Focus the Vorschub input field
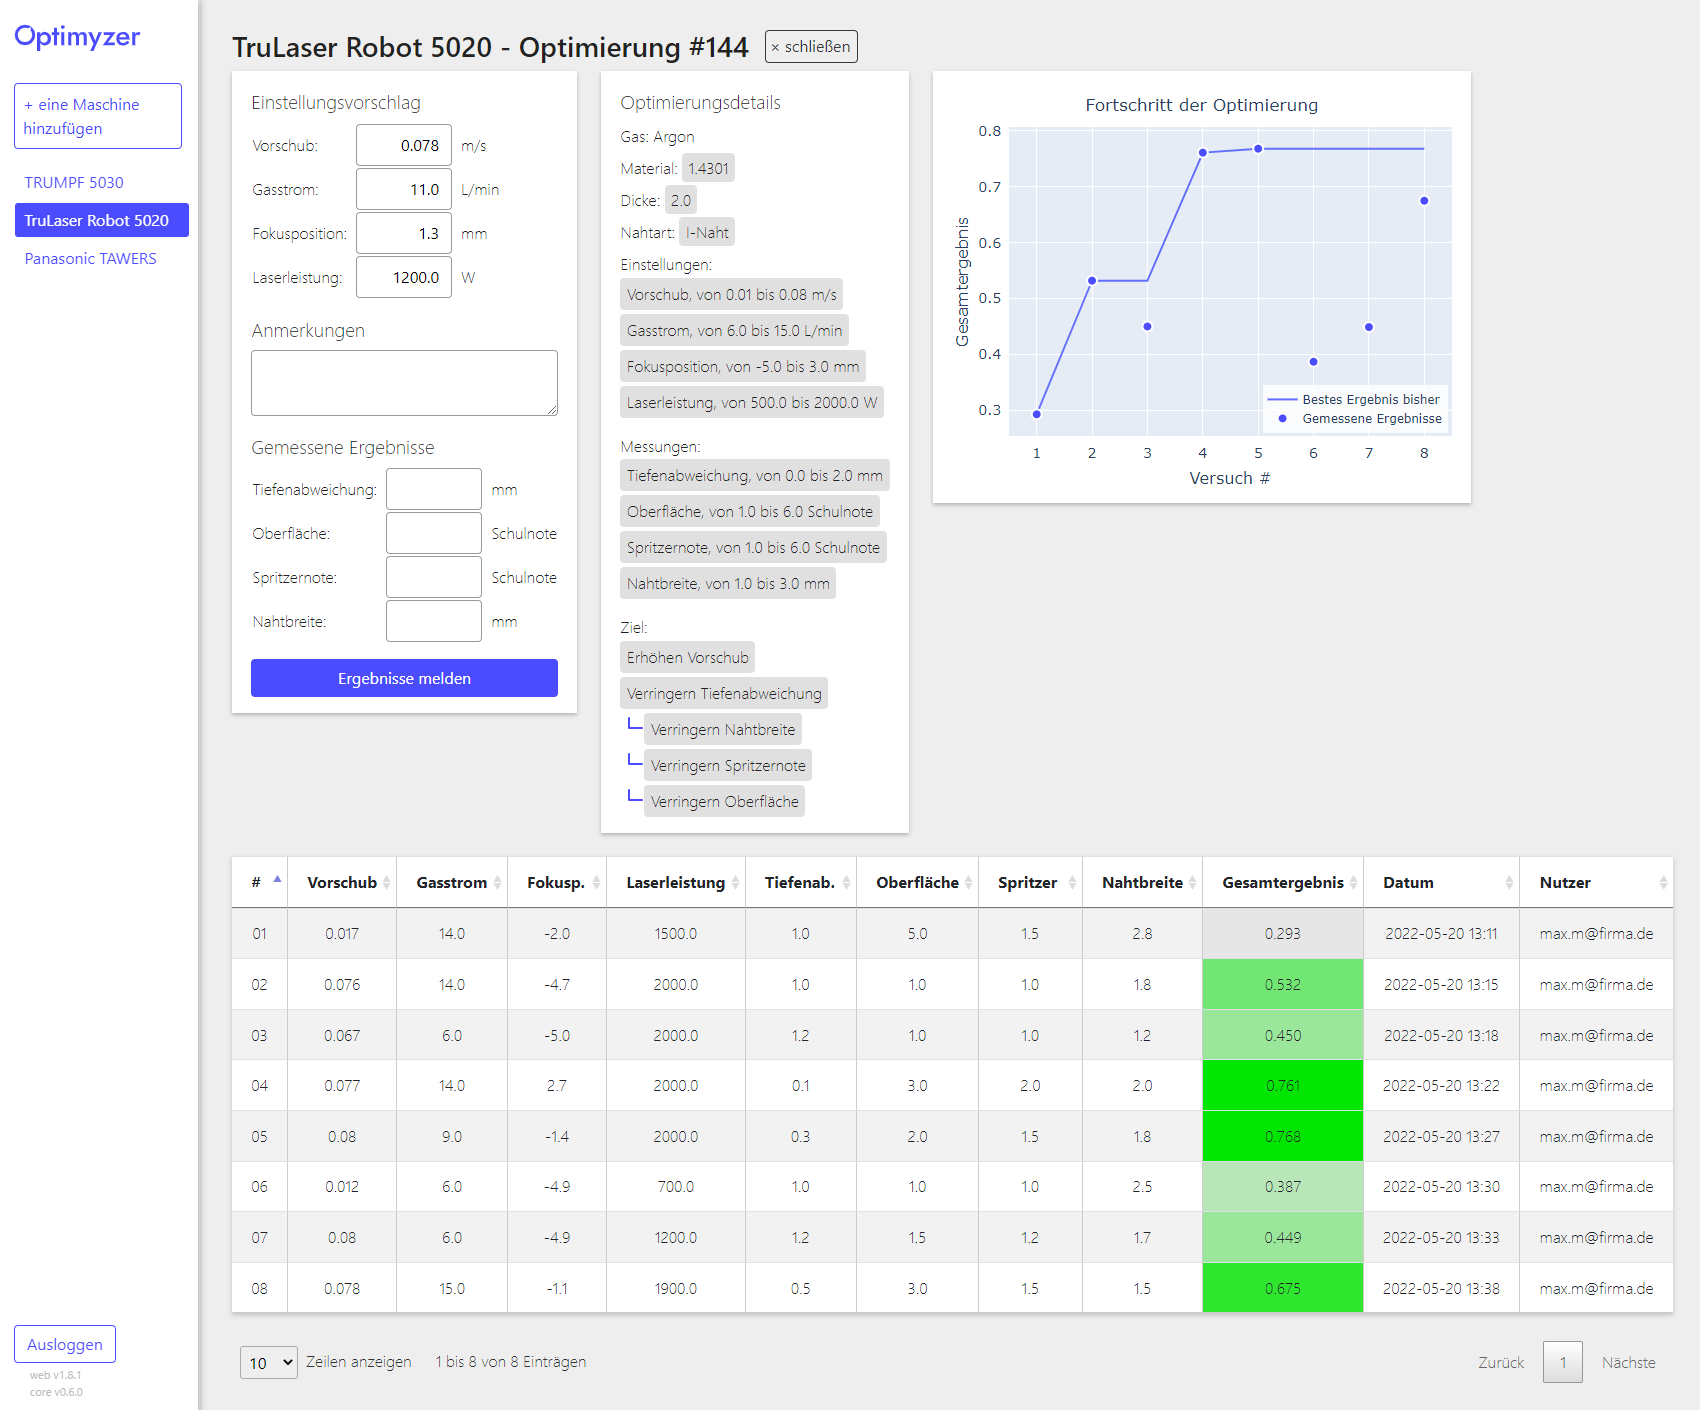The image size is (1700, 1410). tap(404, 145)
